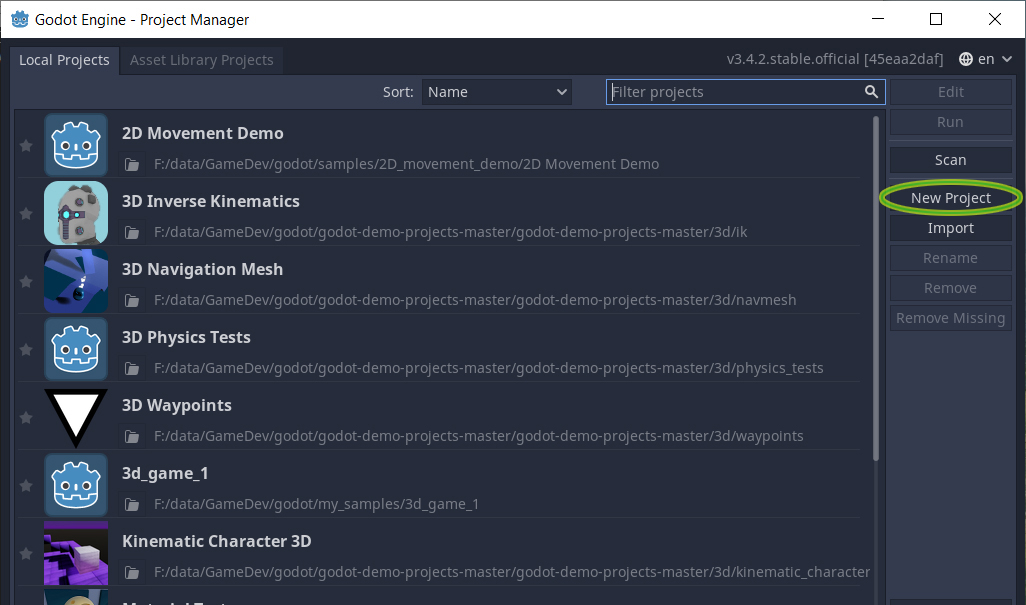
Task: Select the Kinematic Character 3D title
Action: tap(217, 542)
